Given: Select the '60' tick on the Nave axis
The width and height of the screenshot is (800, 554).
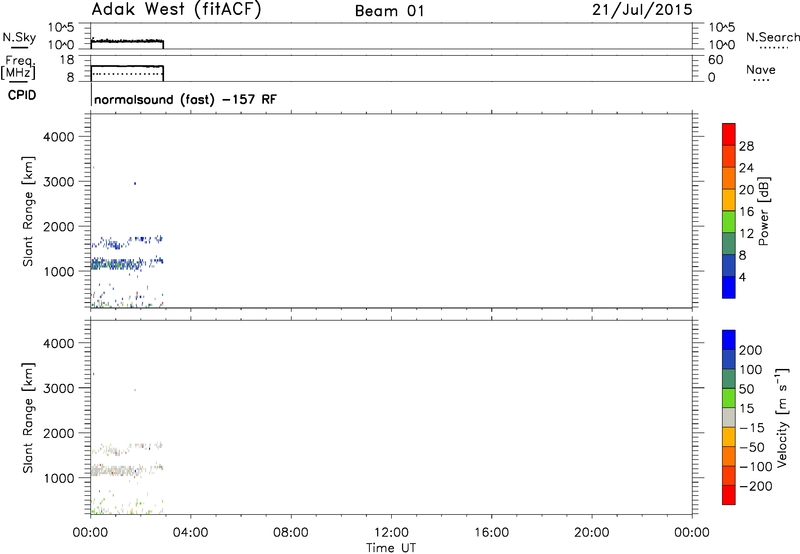Looking at the screenshot, I should [x=715, y=60].
